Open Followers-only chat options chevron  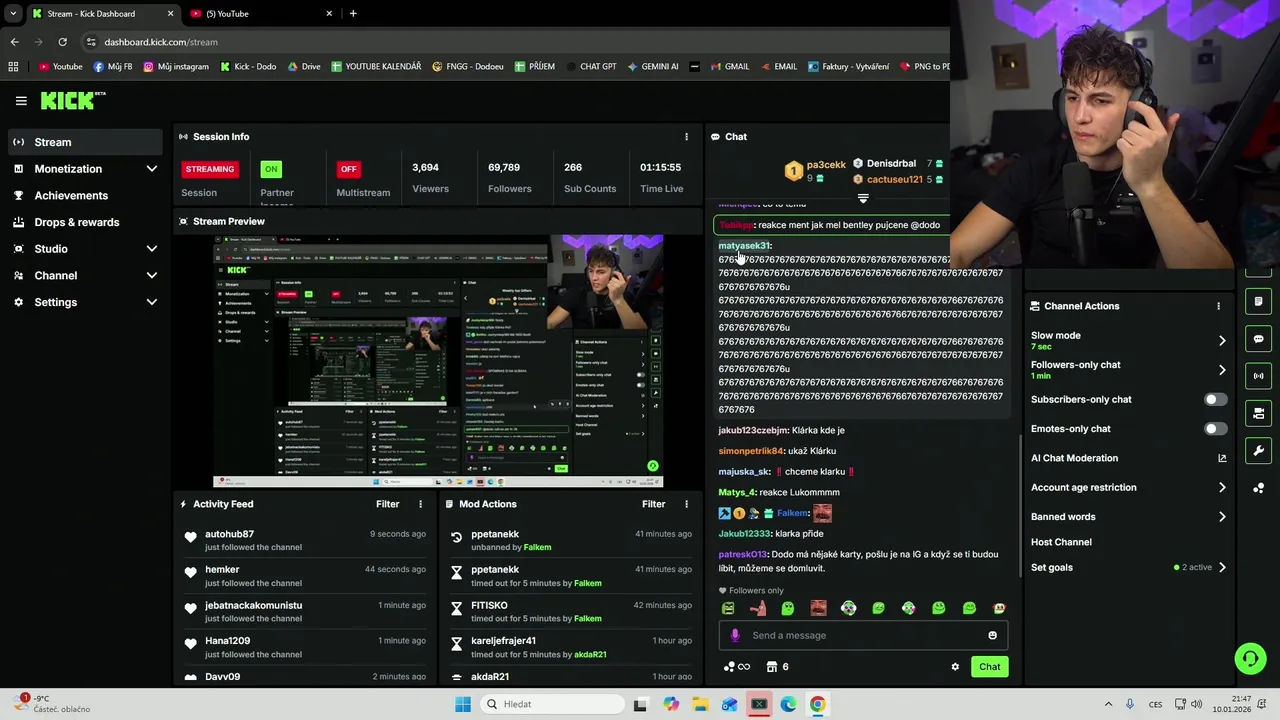pyautogui.click(x=1222, y=370)
